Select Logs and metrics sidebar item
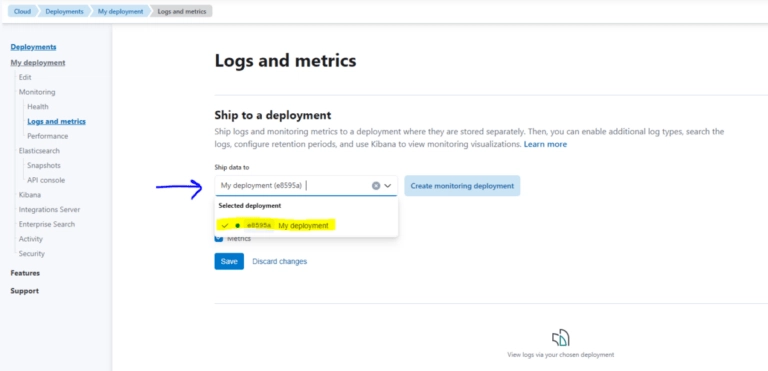 pos(56,122)
